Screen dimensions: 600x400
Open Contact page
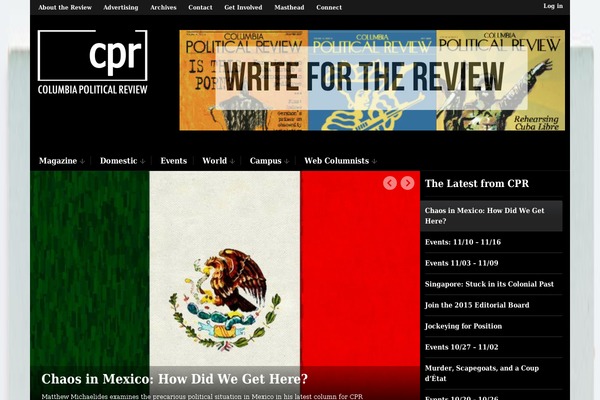tap(200, 7)
